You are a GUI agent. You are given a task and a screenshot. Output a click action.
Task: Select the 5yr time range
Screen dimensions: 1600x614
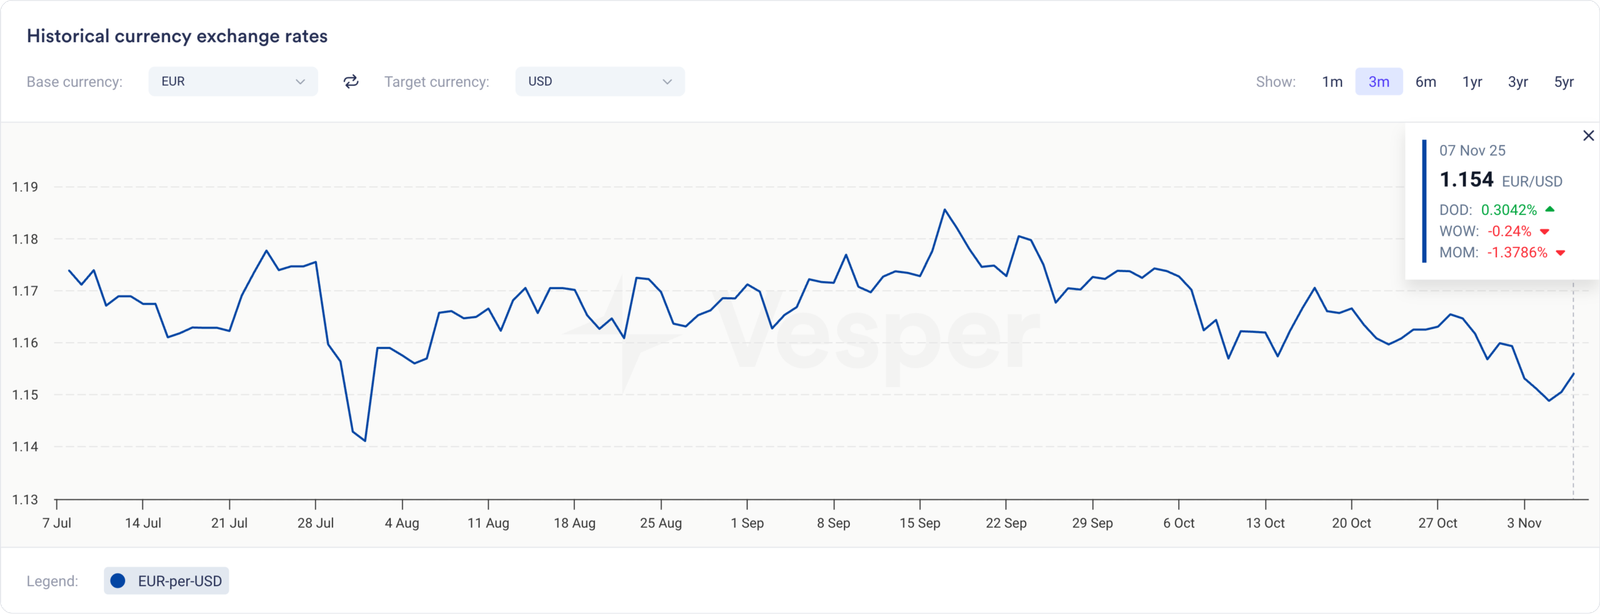click(1564, 82)
